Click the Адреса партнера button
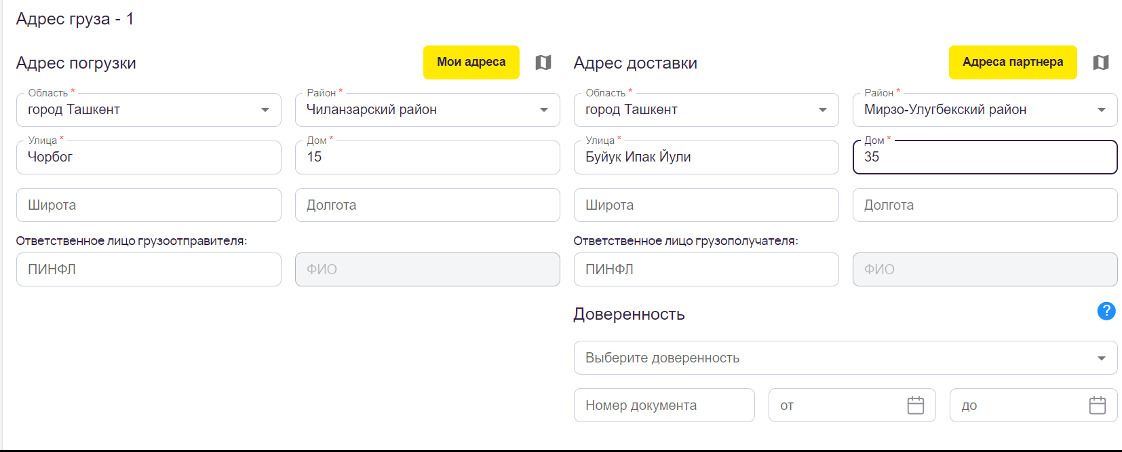This screenshot has width=1122, height=452. [x=1013, y=62]
